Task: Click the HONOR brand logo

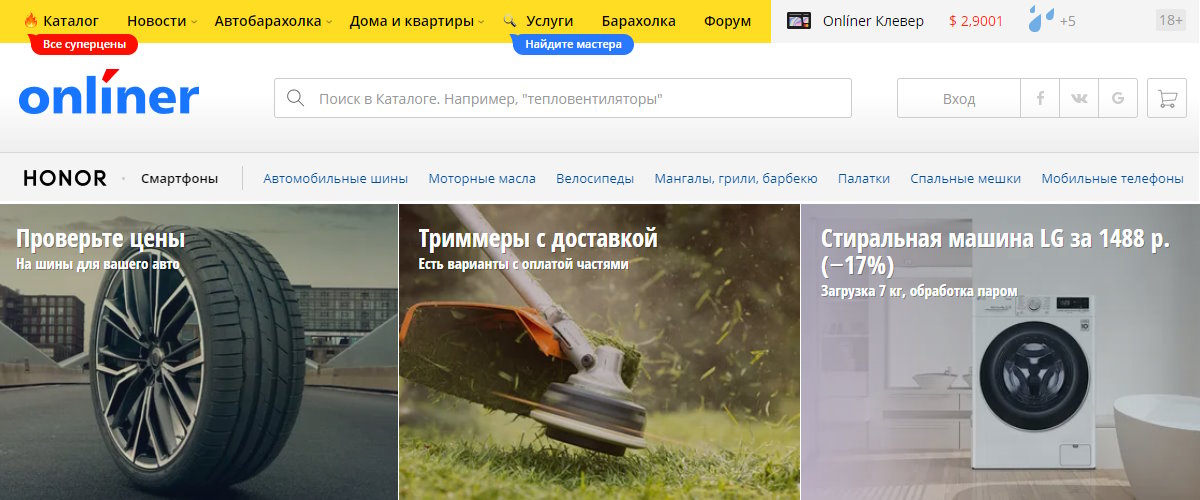Action: point(65,179)
